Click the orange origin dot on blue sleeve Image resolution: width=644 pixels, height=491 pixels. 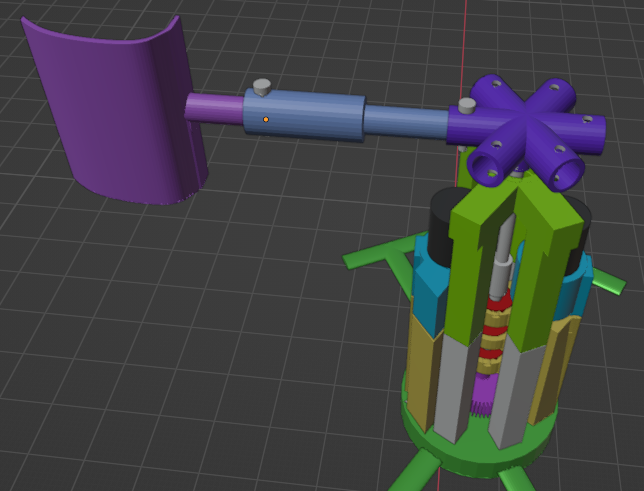(x=266, y=120)
